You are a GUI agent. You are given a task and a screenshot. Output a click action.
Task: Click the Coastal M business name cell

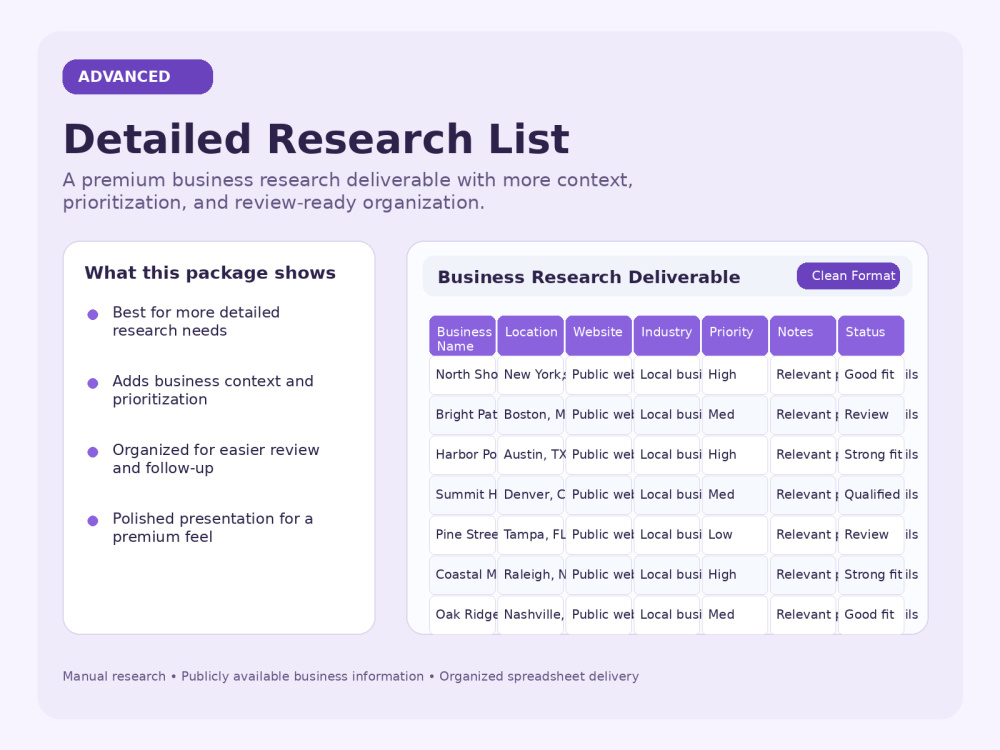click(x=462, y=575)
